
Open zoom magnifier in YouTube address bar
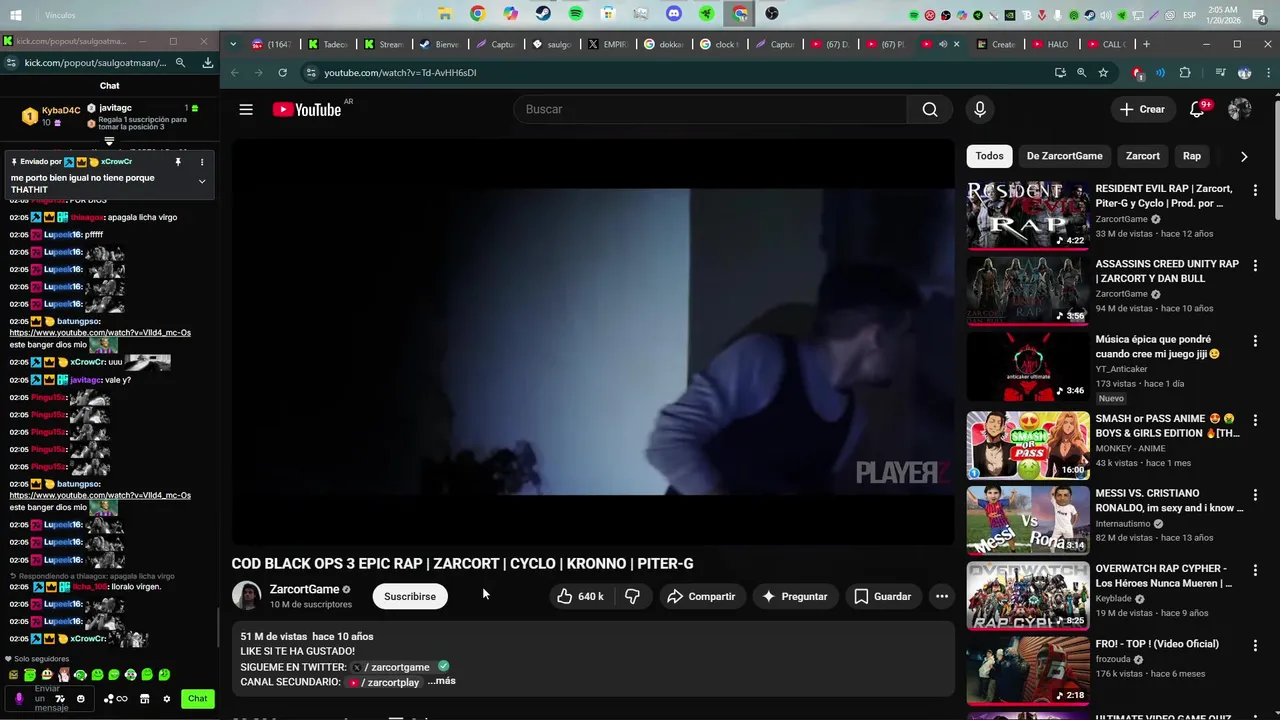1081,73
